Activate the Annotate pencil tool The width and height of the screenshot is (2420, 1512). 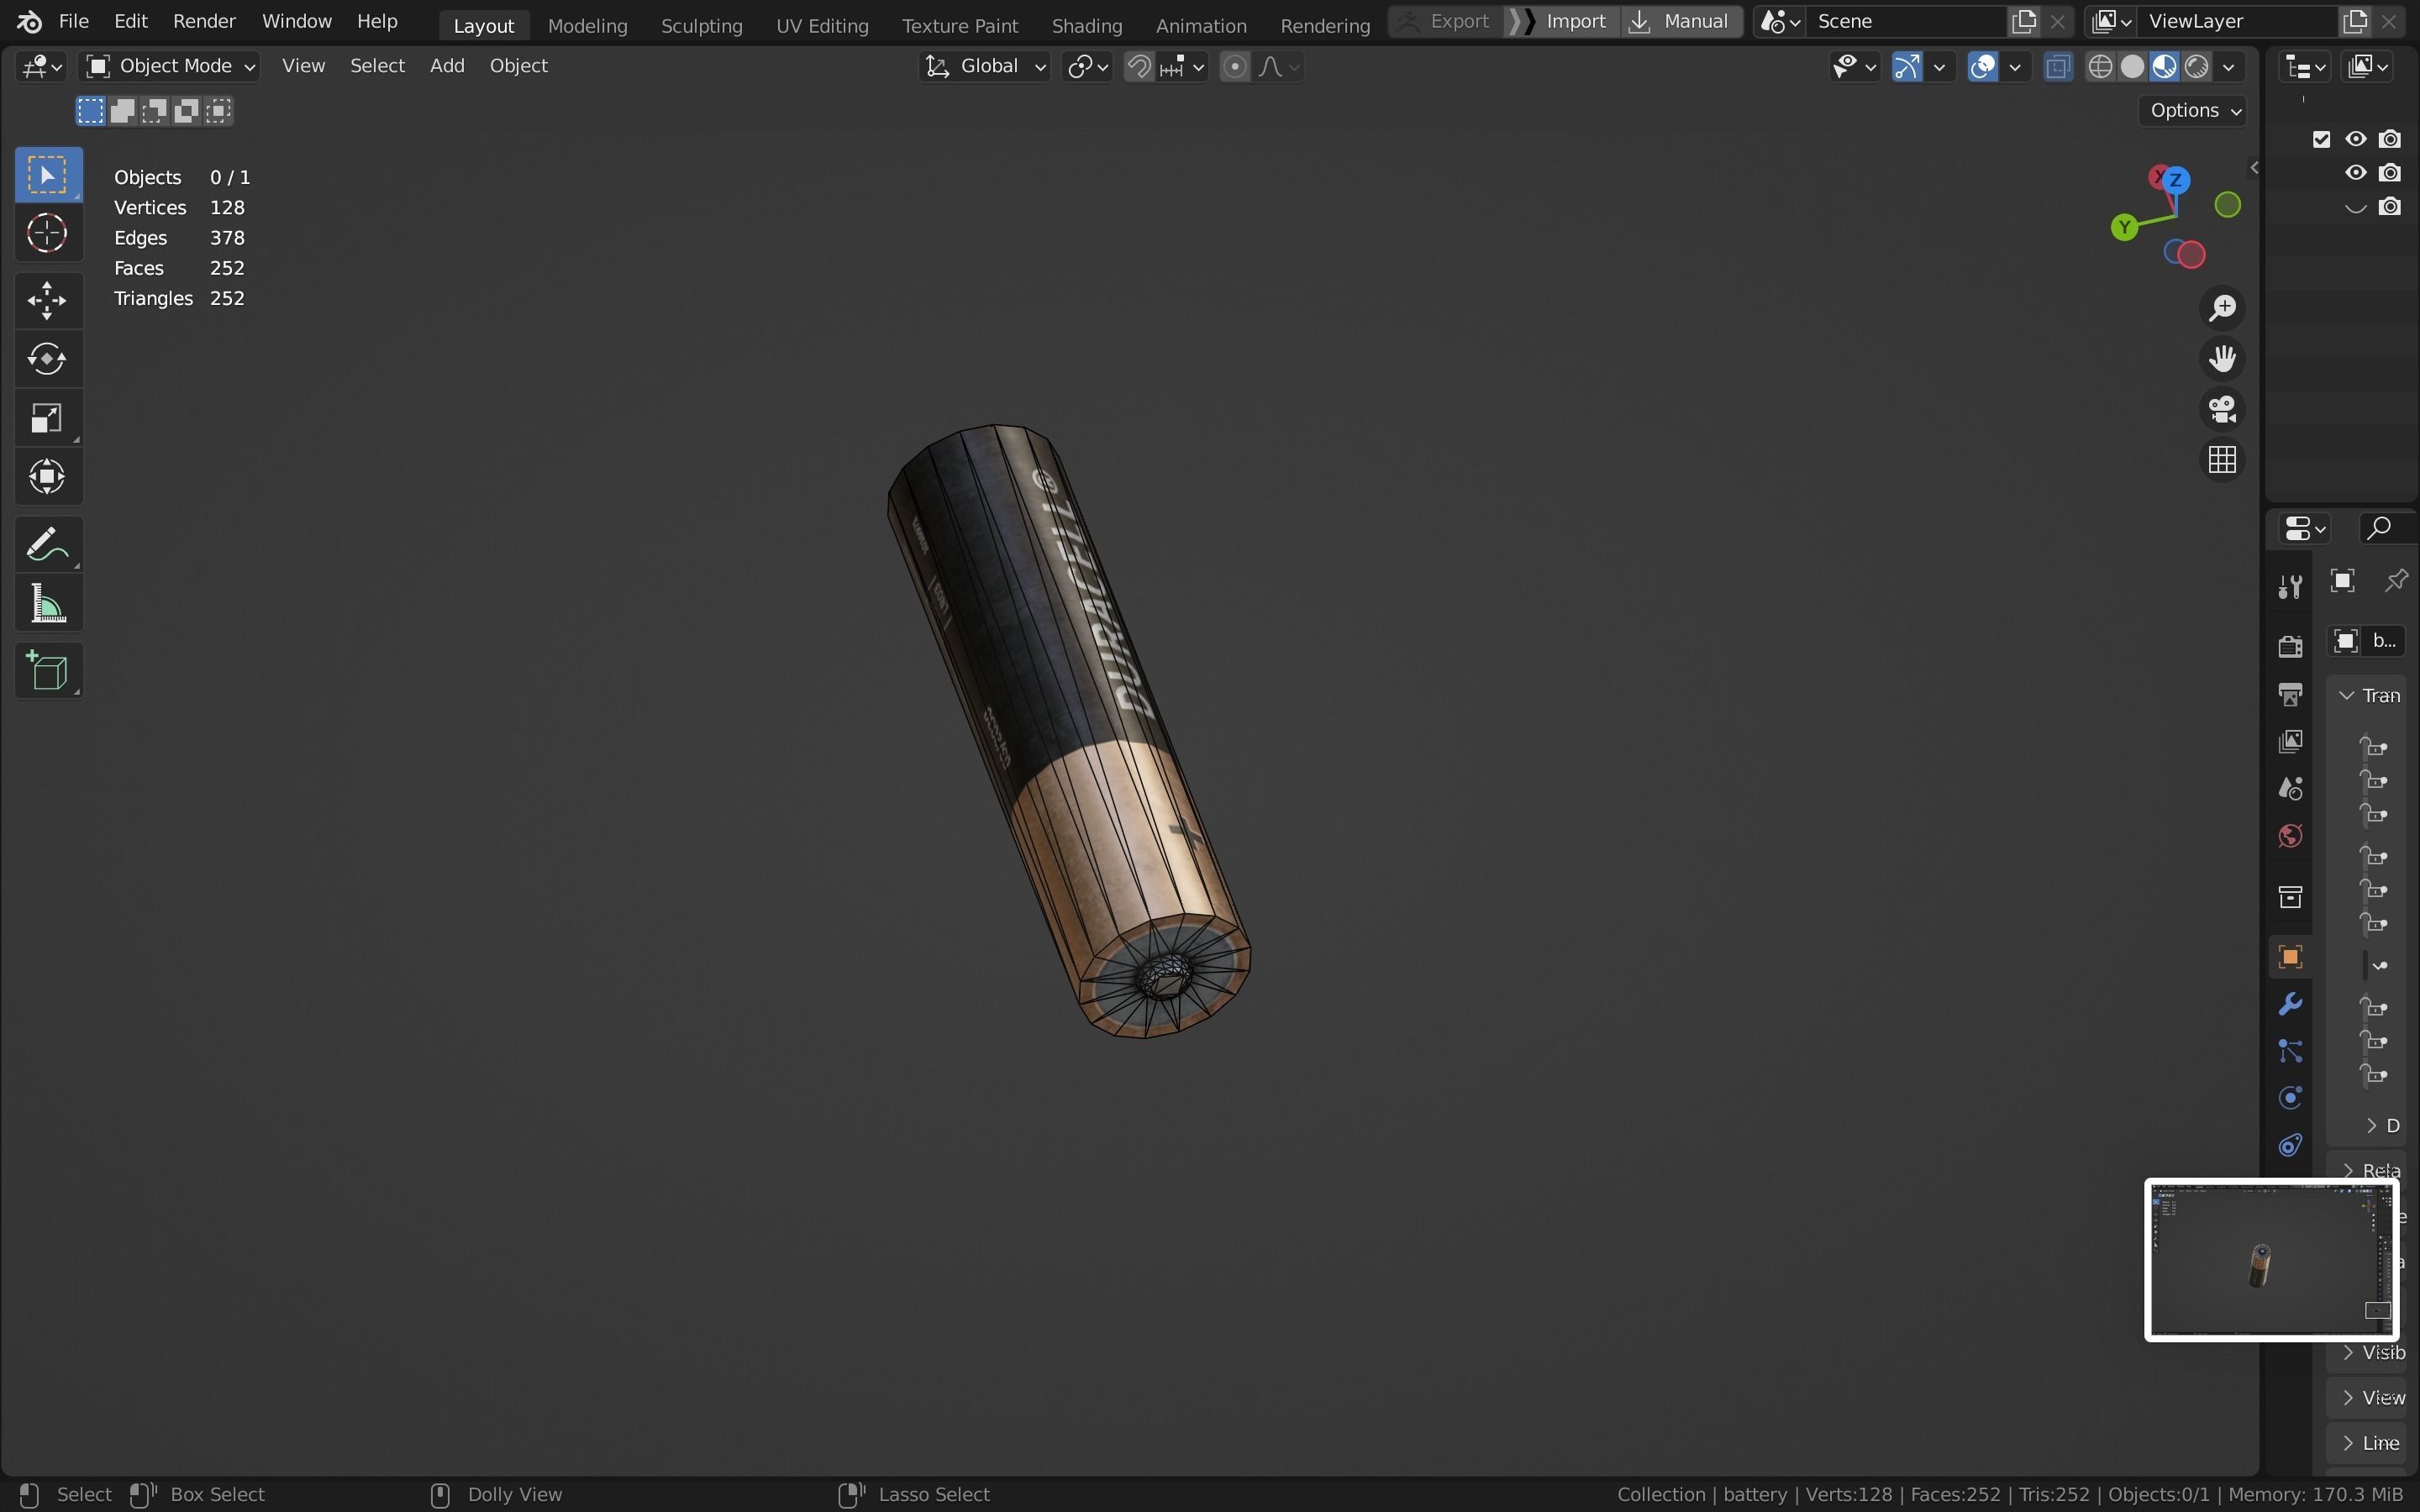[47, 545]
